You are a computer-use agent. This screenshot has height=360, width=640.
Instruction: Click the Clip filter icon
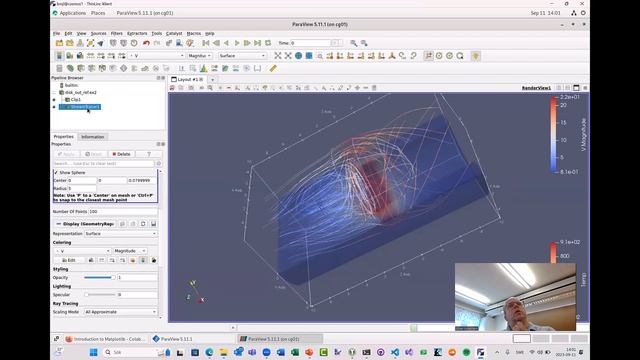pyautogui.click(x=81, y=68)
